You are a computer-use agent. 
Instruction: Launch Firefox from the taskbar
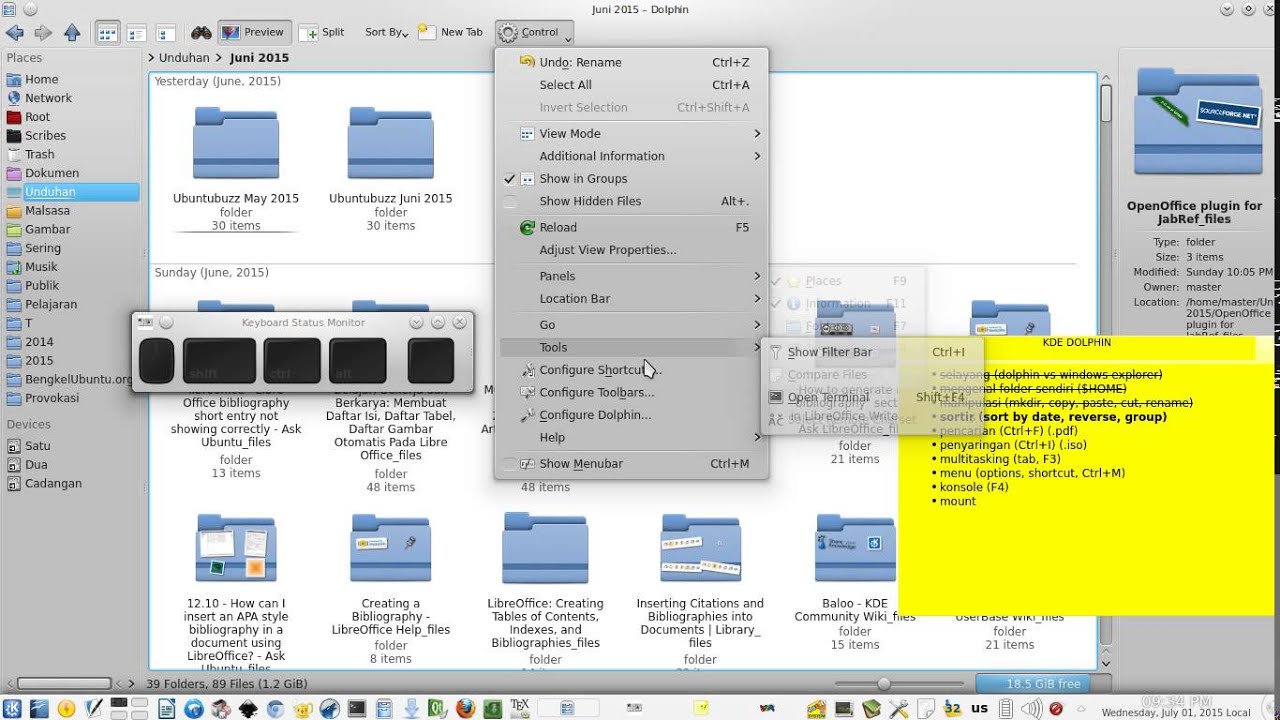click(465, 709)
